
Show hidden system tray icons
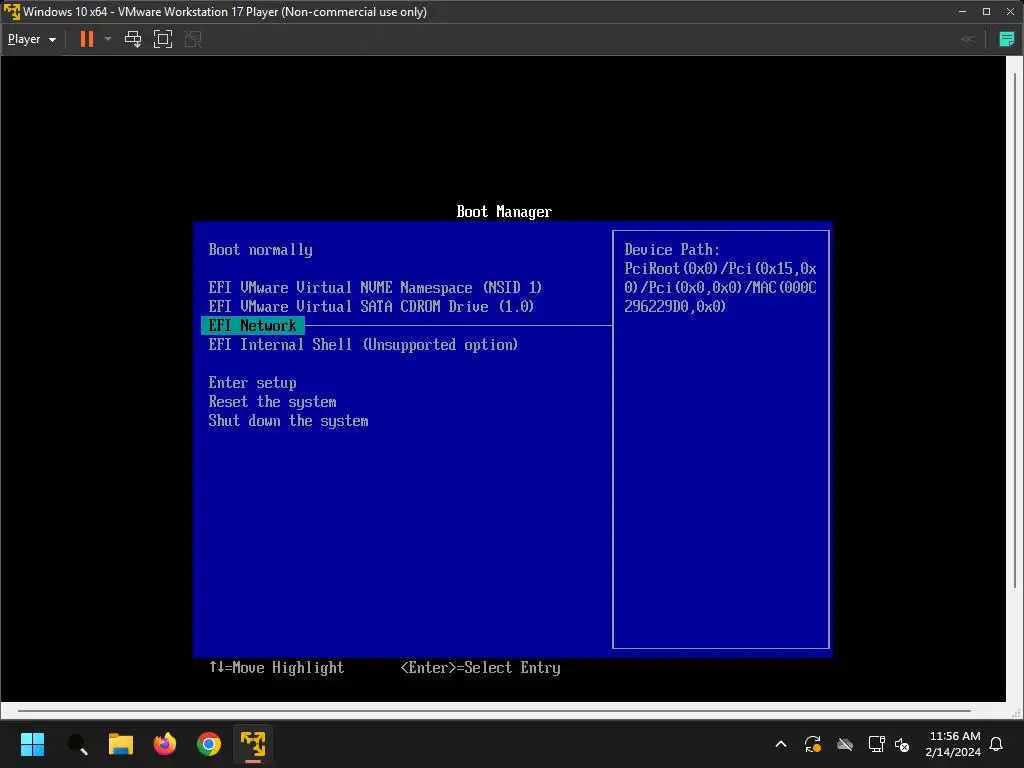pyautogui.click(x=780, y=744)
